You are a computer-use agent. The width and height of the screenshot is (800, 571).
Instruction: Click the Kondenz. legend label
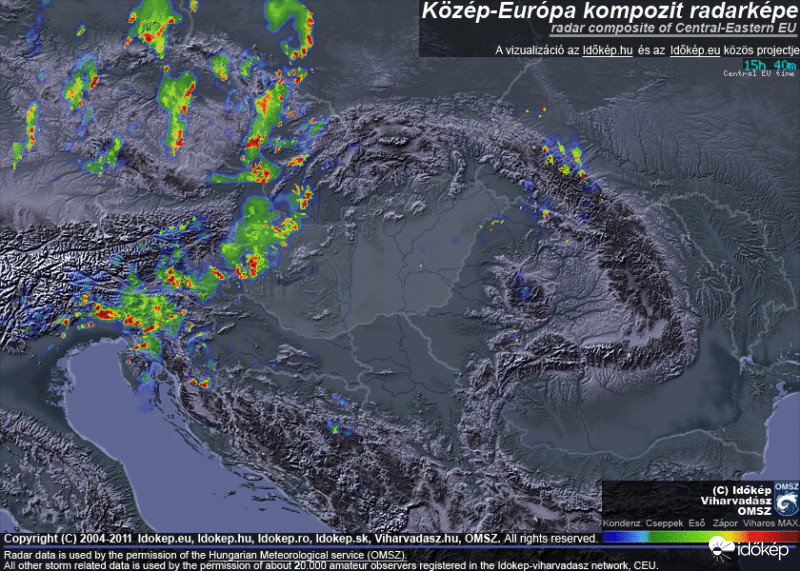[x=622, y=523]
